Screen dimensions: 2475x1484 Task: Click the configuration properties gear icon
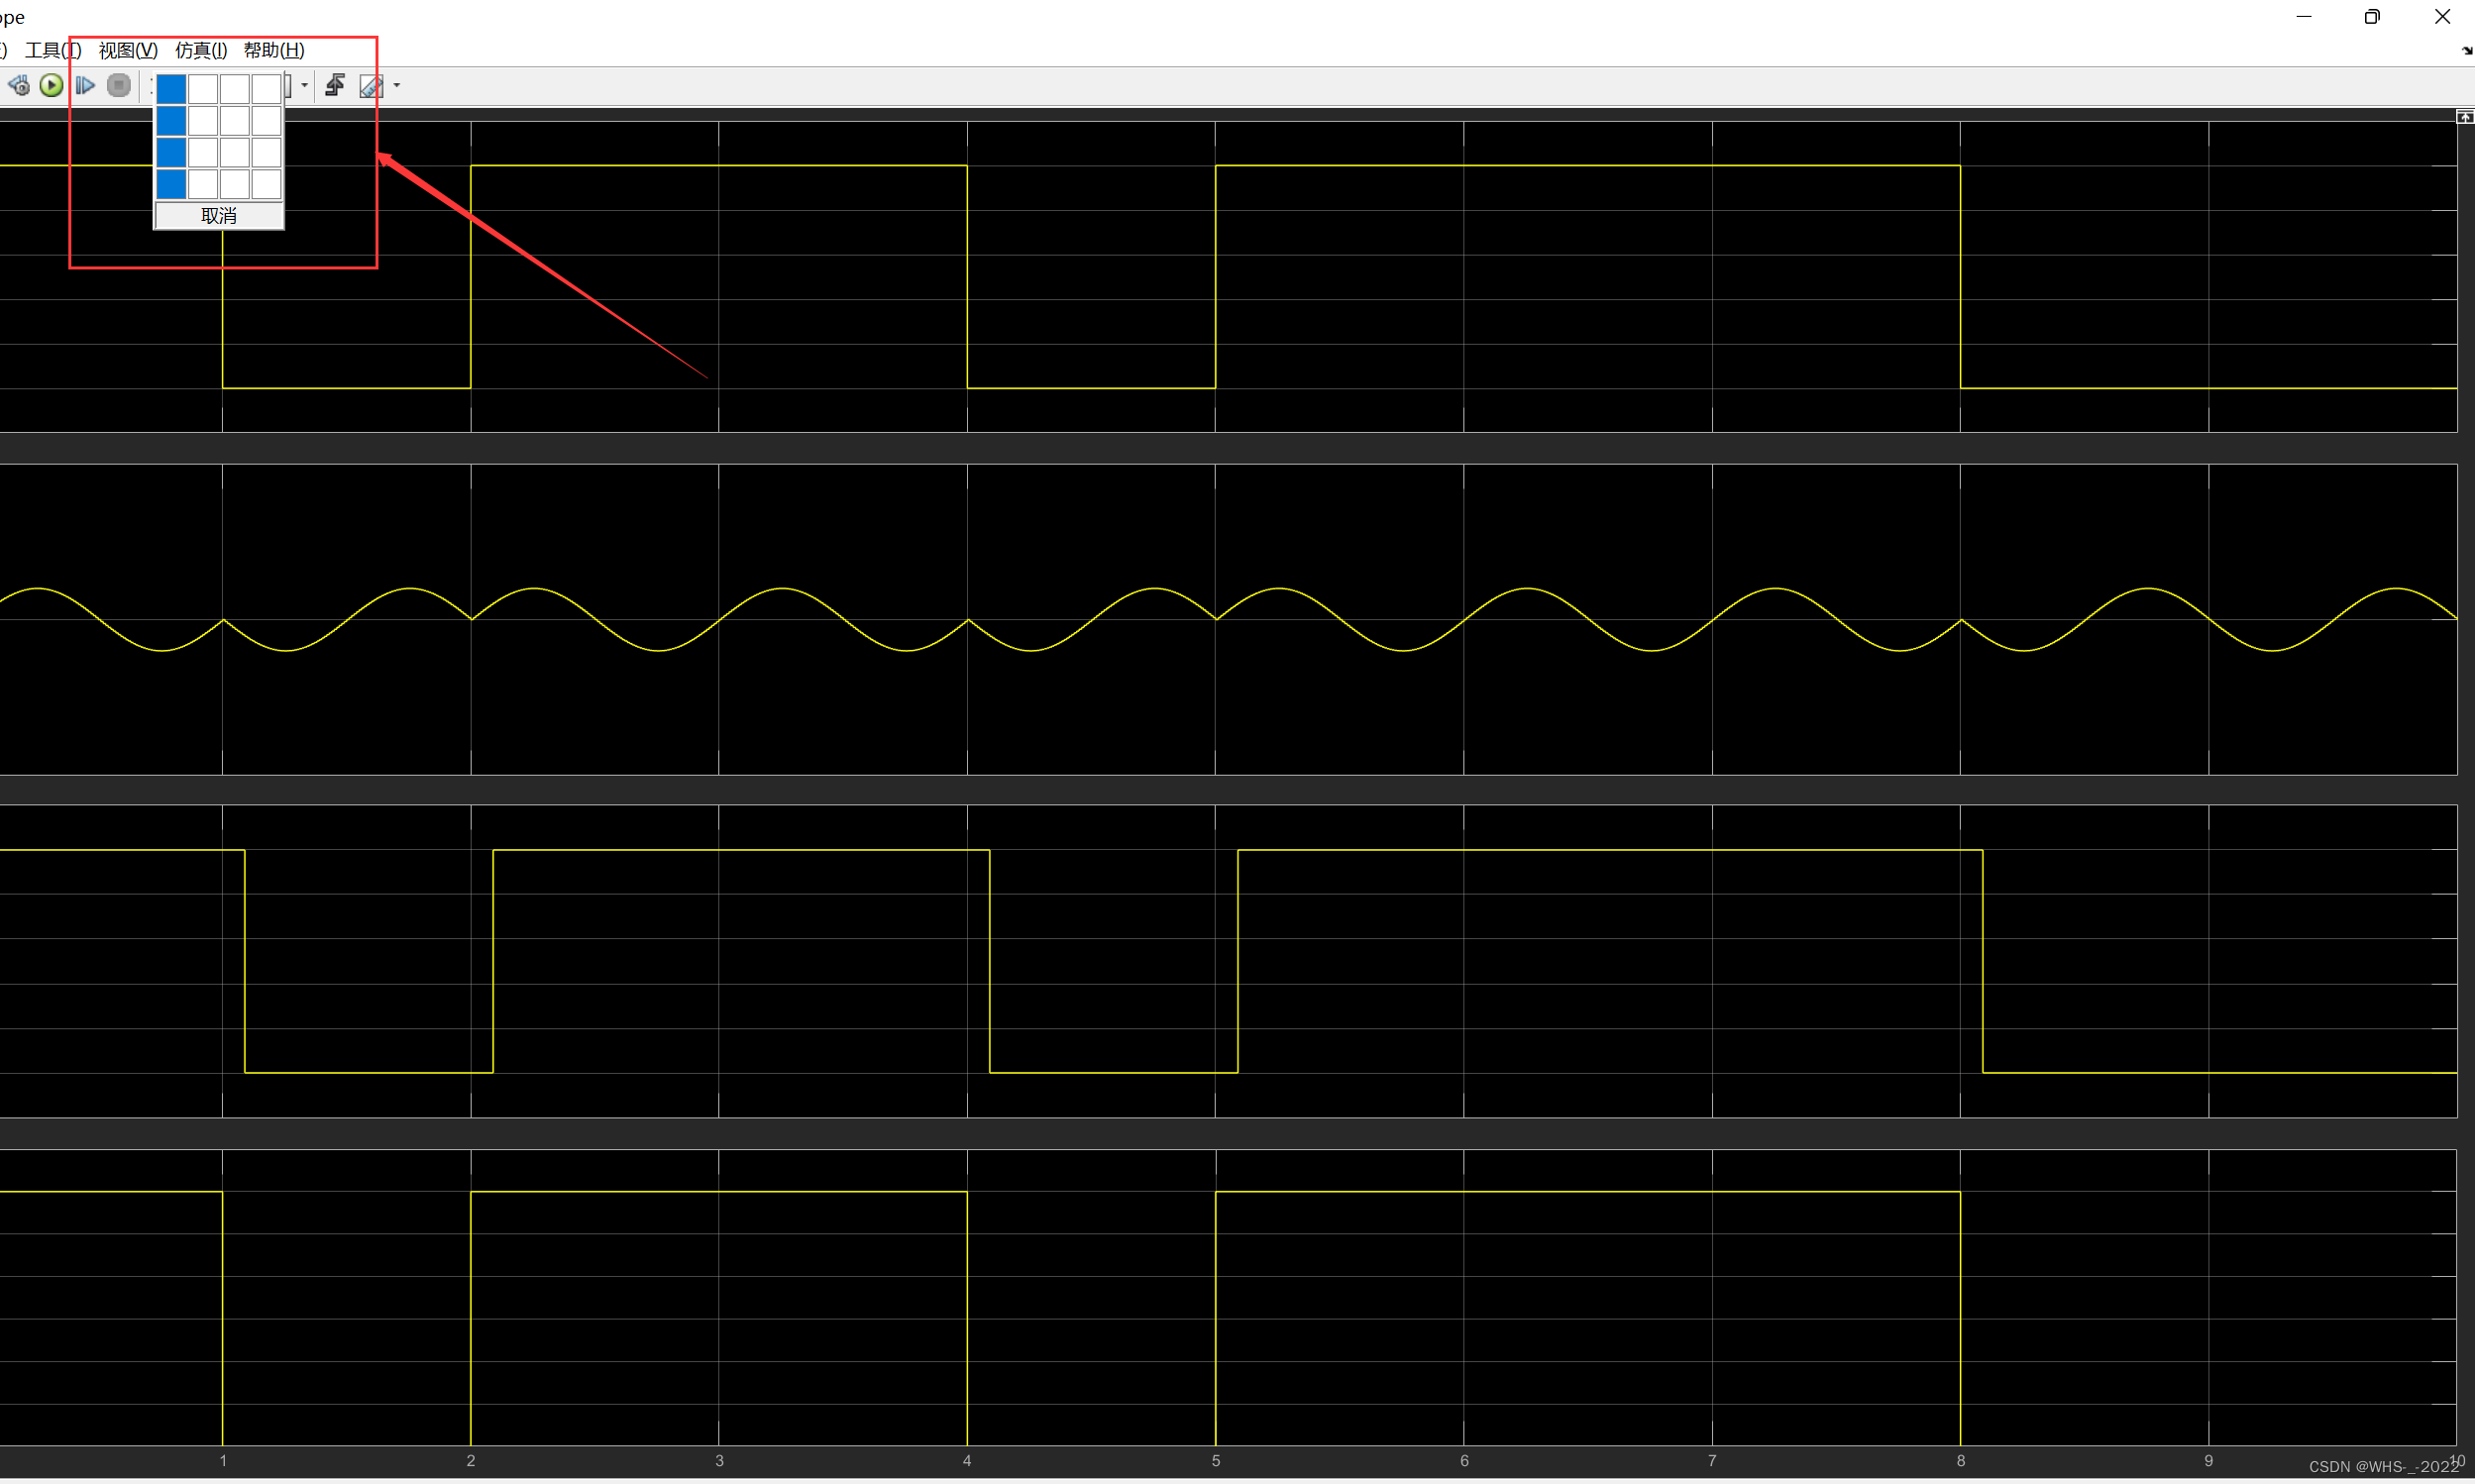(18, 86)
